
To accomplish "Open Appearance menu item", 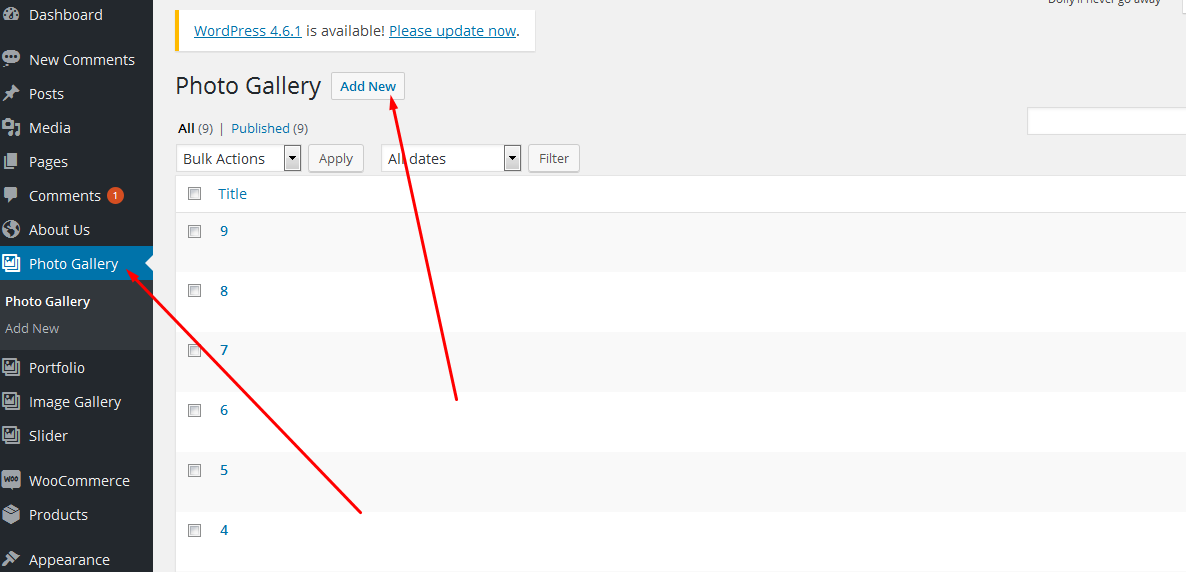I will pyautogui.click(x=70, y=560).
